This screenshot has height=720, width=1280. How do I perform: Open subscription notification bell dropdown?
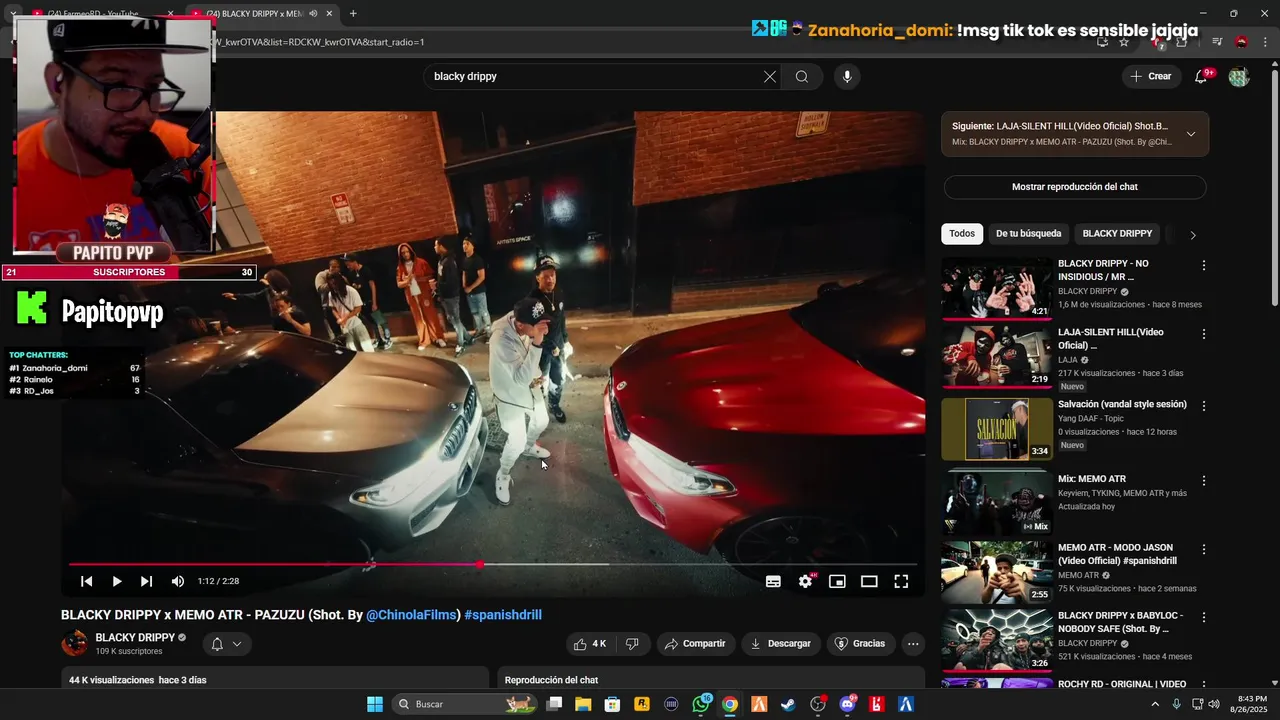(x=226, y=644)
